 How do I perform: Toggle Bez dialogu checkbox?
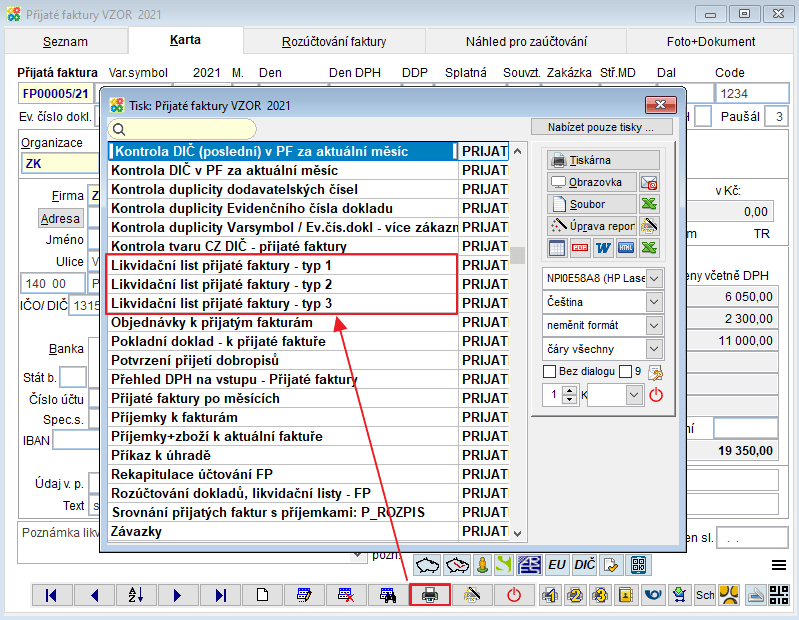pyautogui.click(x=550, y=371)
